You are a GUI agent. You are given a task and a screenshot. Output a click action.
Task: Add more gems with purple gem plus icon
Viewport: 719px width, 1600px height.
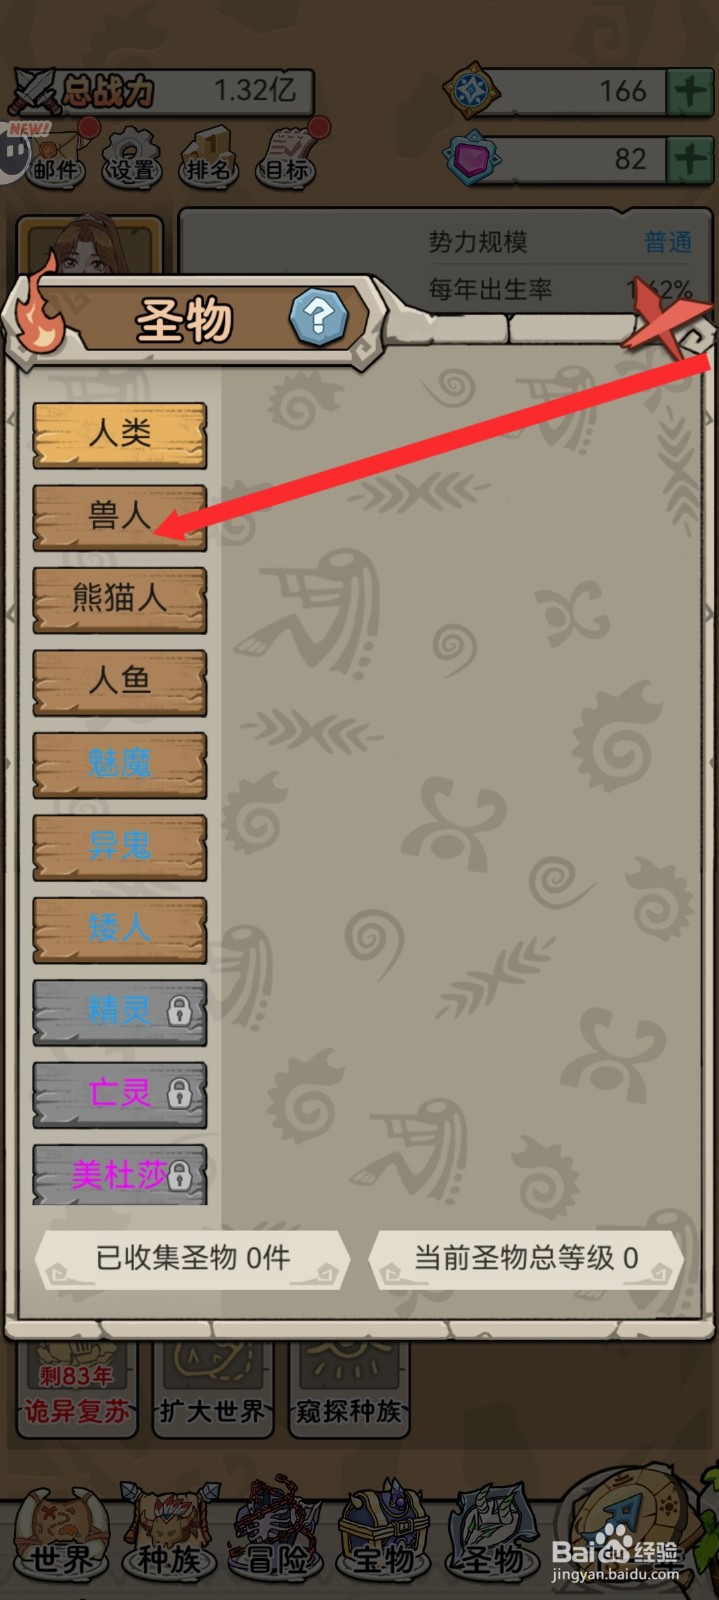click(x=691, y=159)
